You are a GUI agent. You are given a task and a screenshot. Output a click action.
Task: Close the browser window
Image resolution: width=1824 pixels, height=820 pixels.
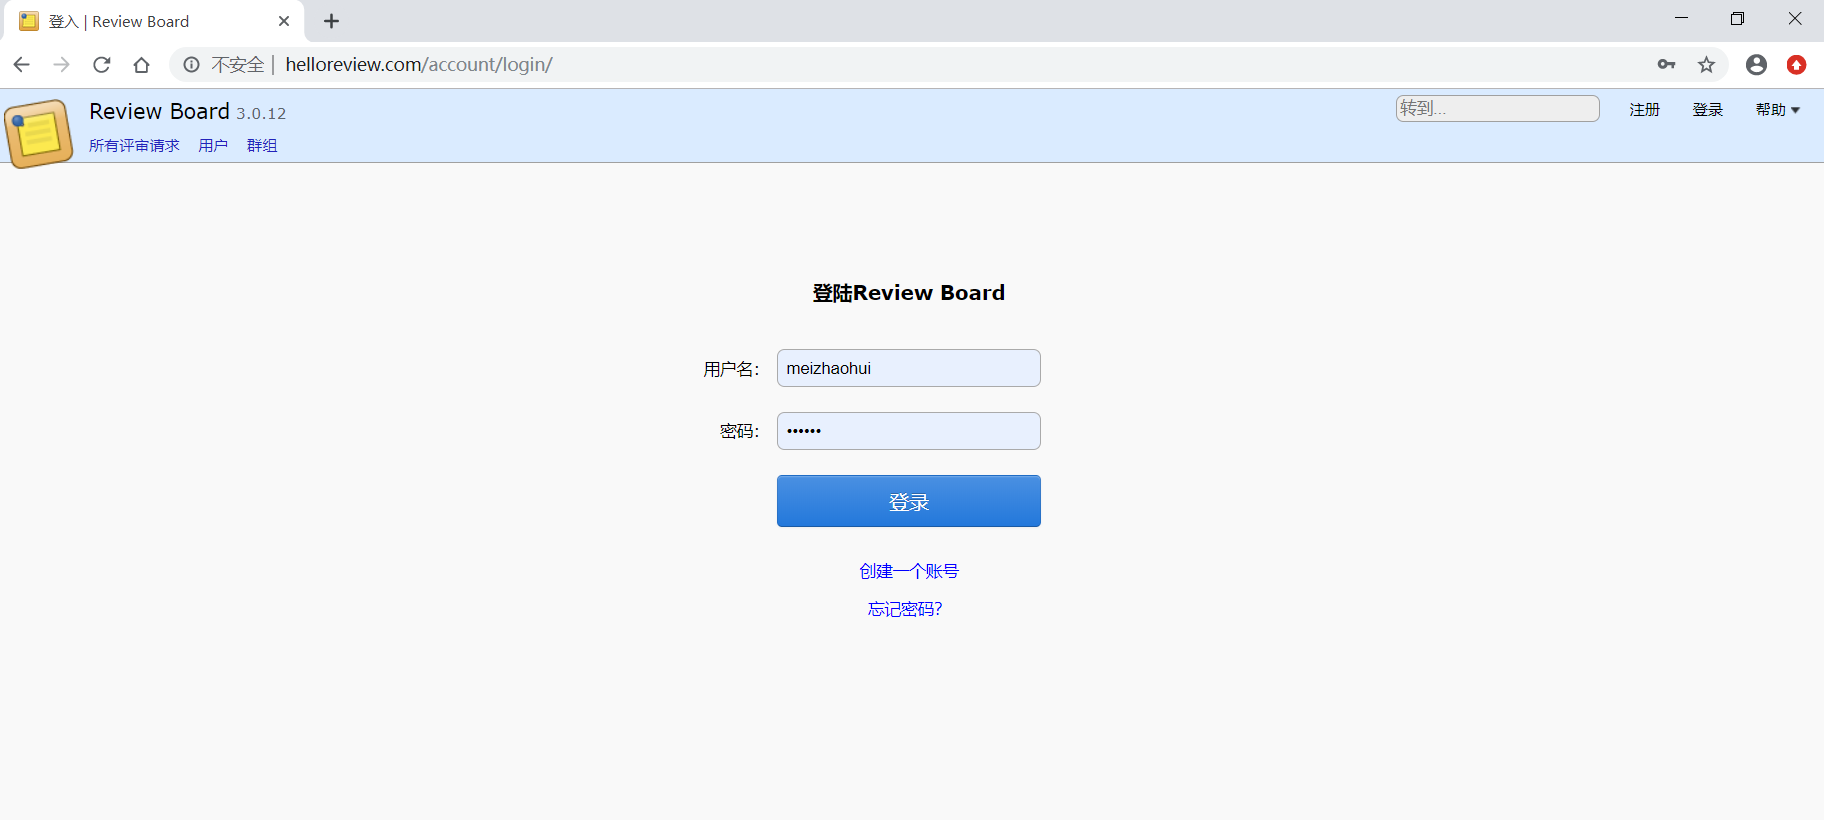click(x=1794, y=18)
